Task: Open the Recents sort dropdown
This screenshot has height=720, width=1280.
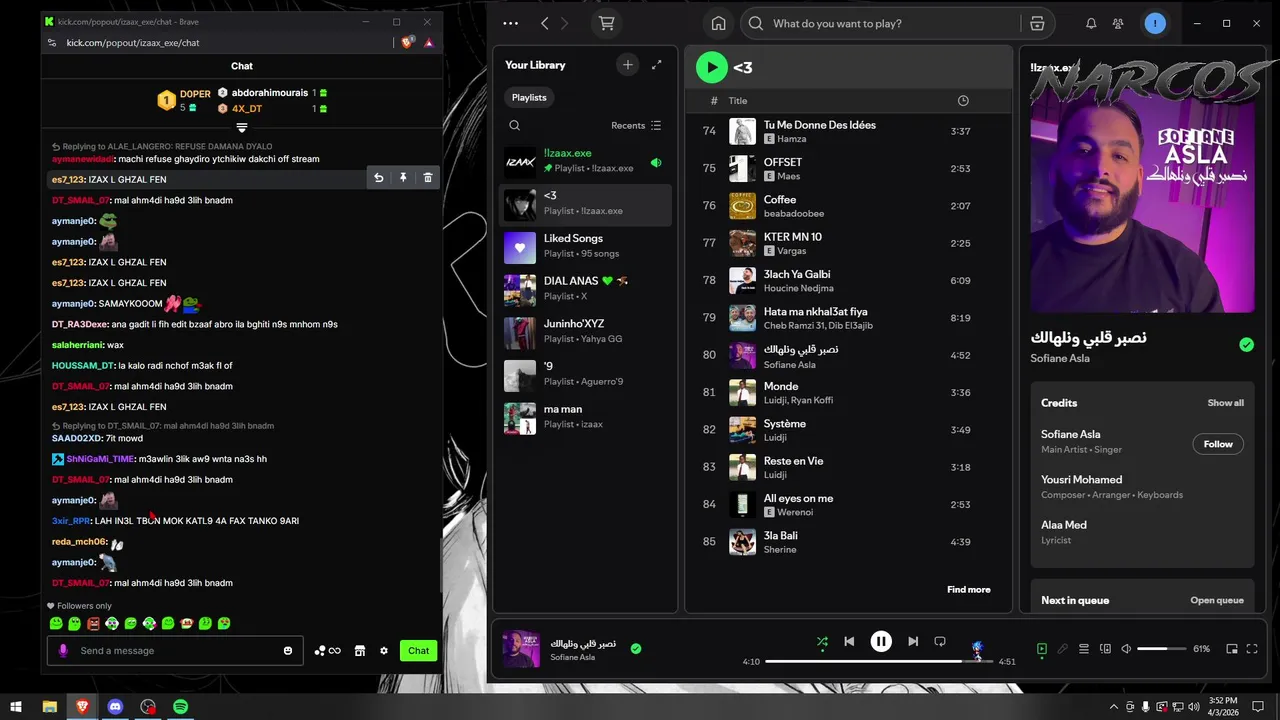Action: point(636,125)
